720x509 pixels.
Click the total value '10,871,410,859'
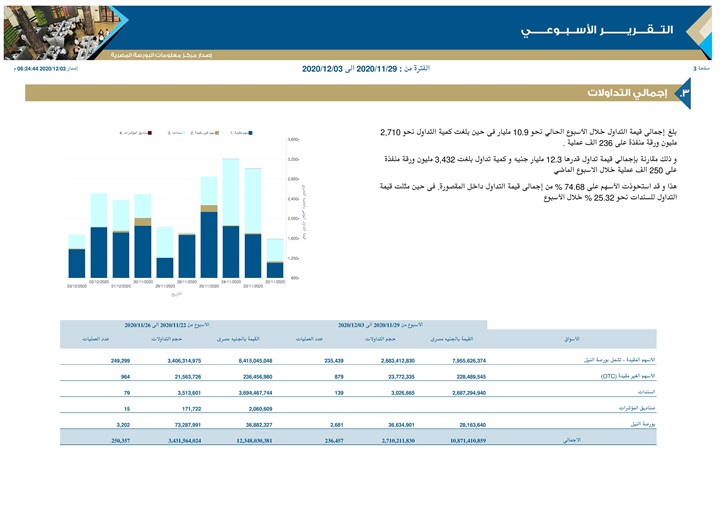tap(468, 441)
